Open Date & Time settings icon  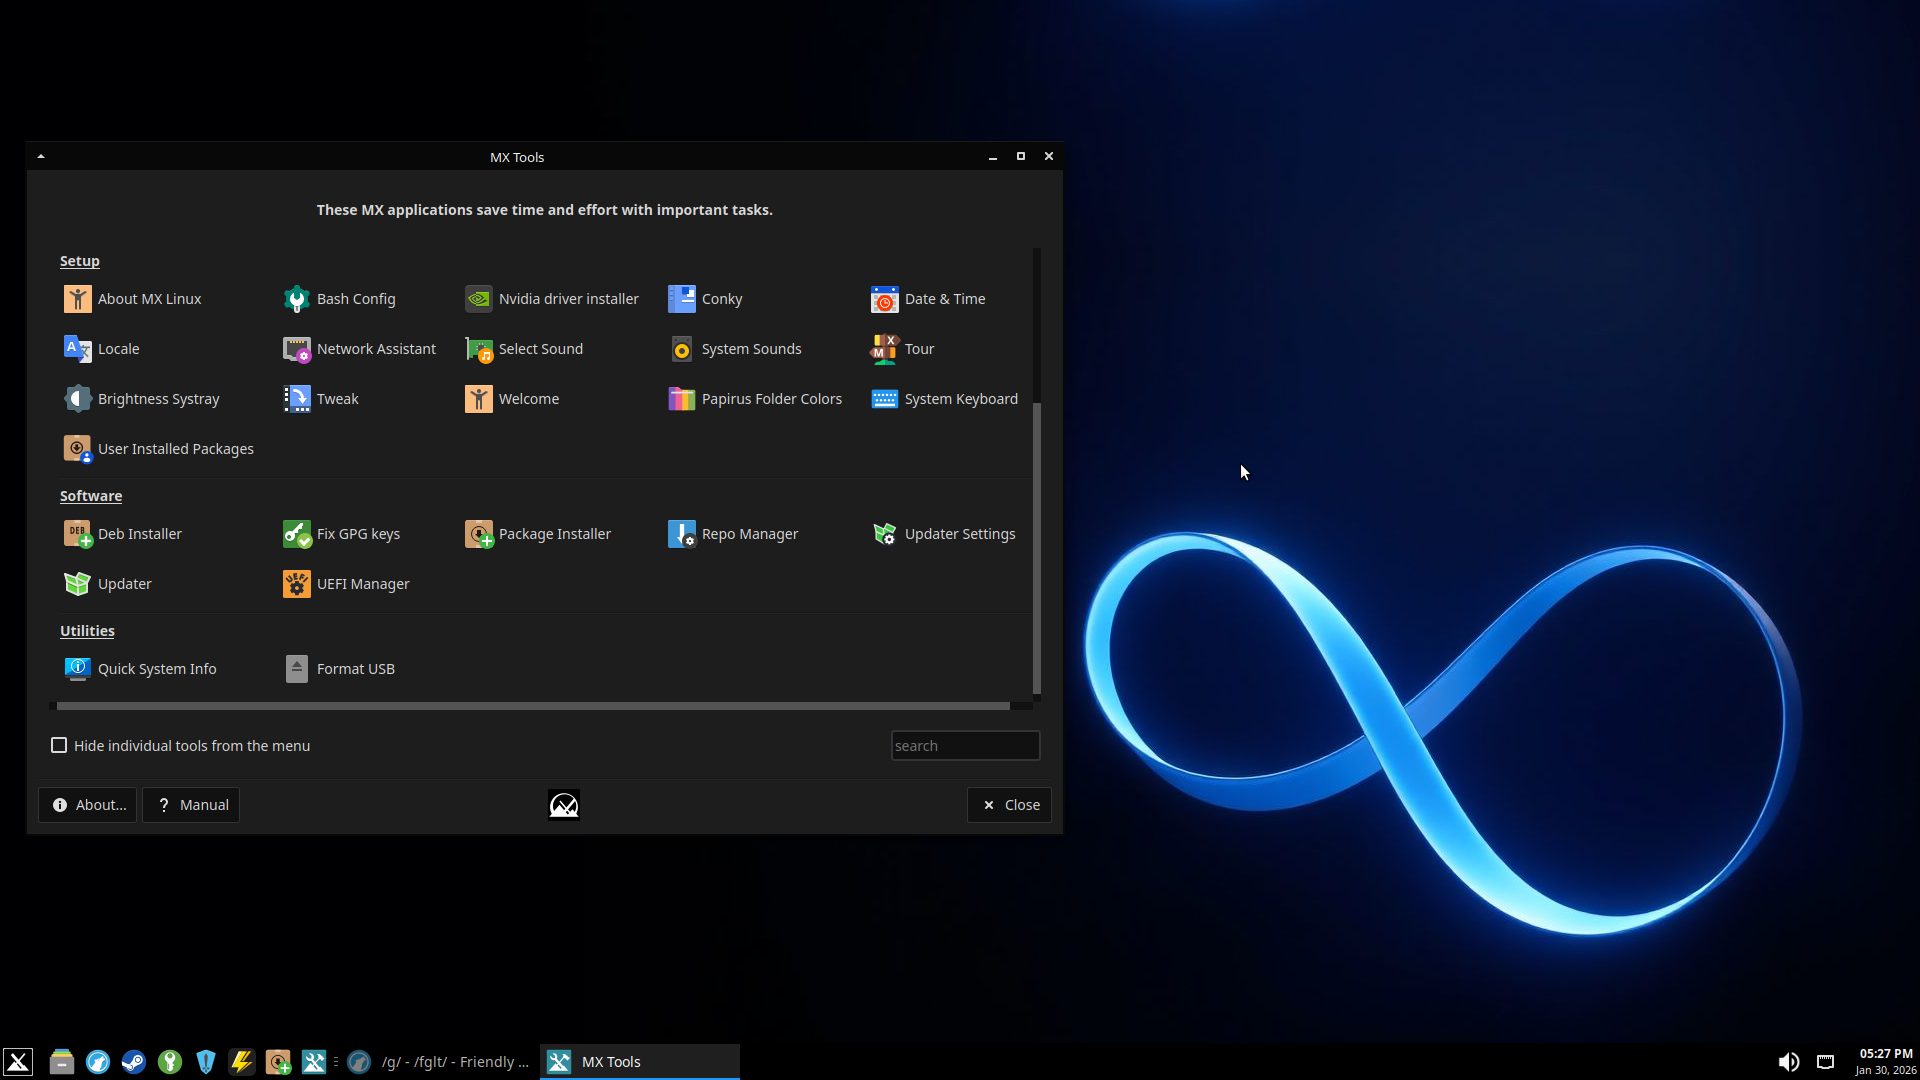click(884, 299)
